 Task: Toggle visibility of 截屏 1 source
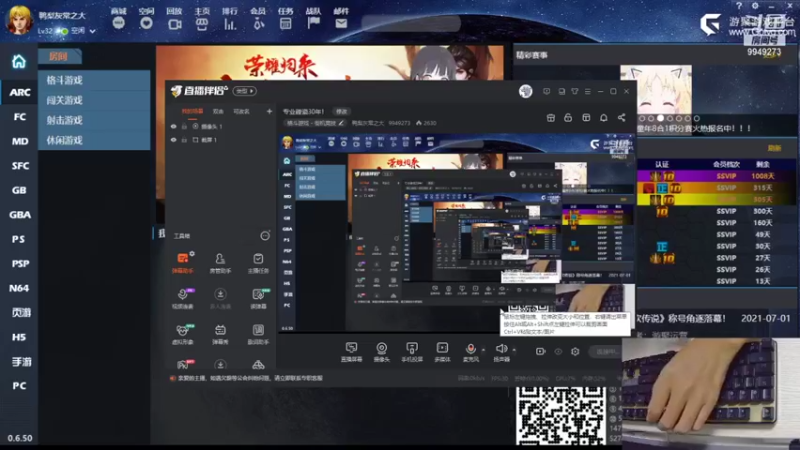pyautogui.click(x=173, y=140)
